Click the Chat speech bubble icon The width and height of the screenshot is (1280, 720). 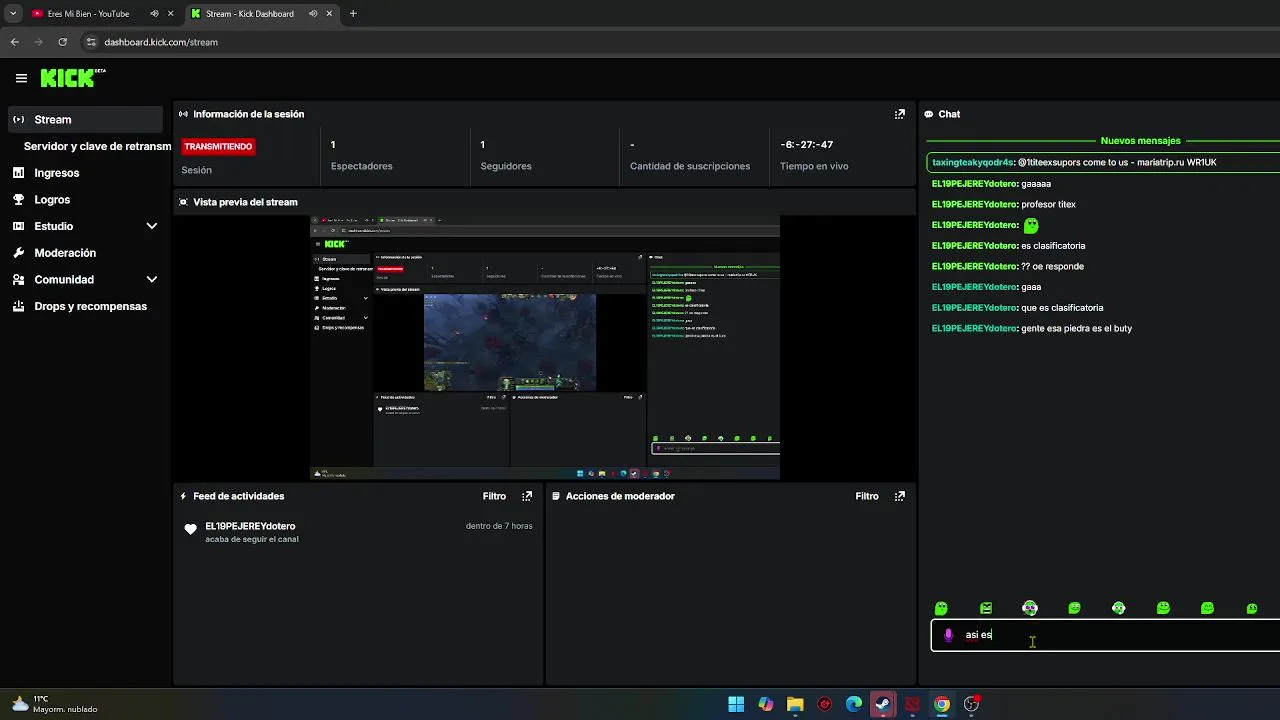pos(929,114)
